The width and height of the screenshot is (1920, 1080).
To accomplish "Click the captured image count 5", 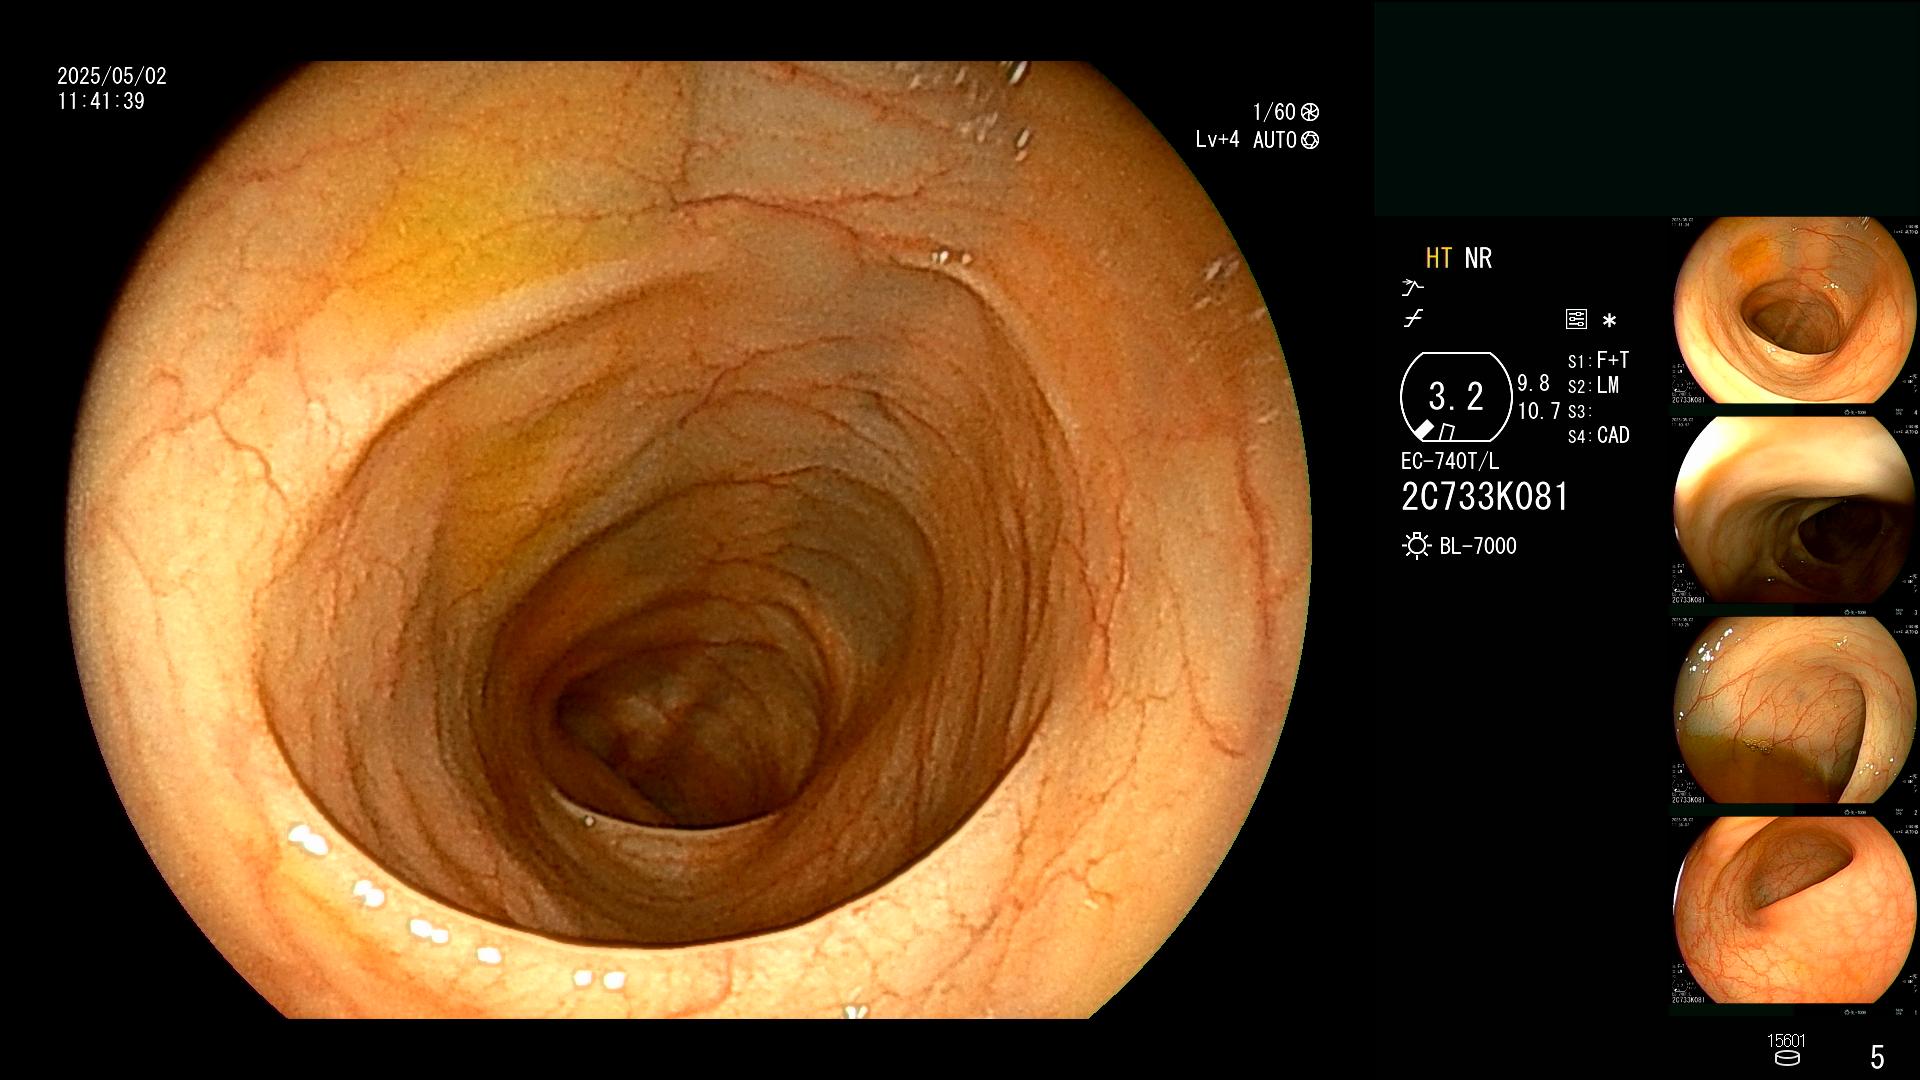I will 1877,1057.
